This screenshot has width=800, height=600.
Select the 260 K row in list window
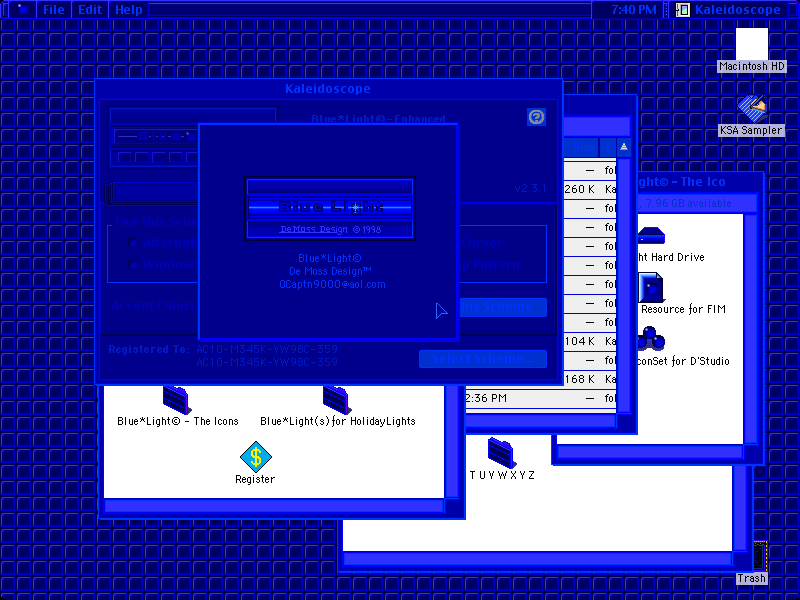pyautogui.click(x=590, y=189)
